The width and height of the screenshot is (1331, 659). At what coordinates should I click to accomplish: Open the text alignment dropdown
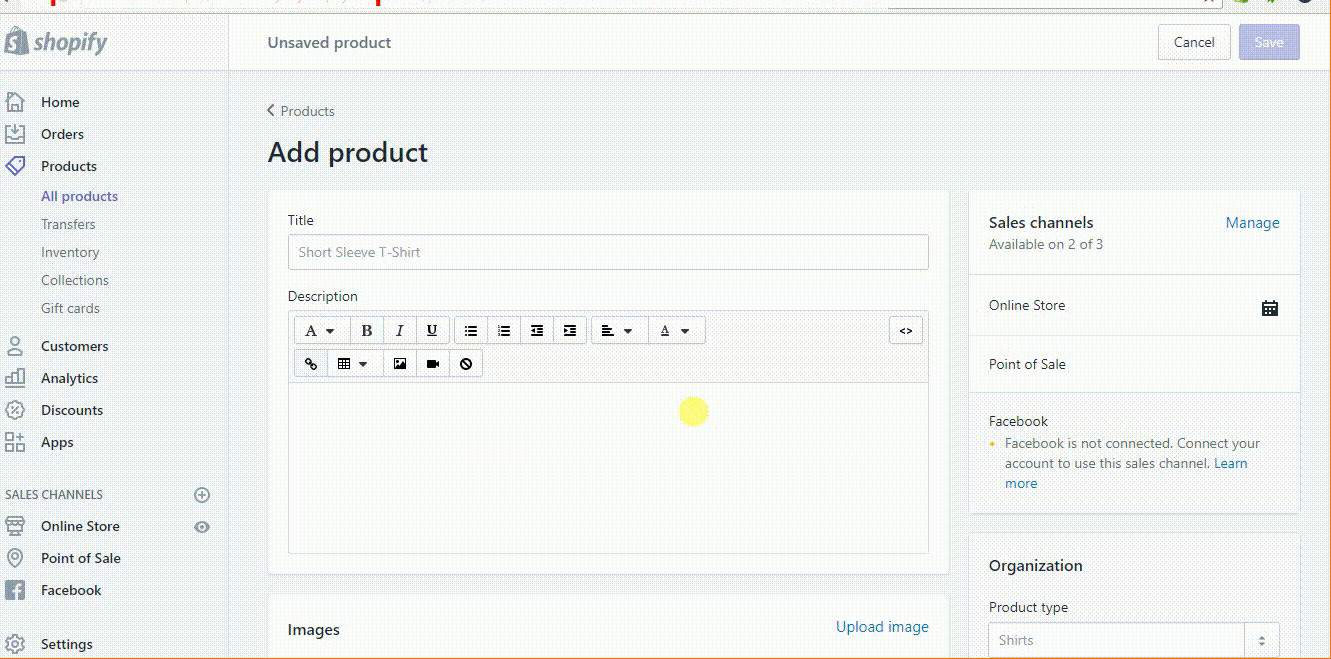[x=619, y=330]
